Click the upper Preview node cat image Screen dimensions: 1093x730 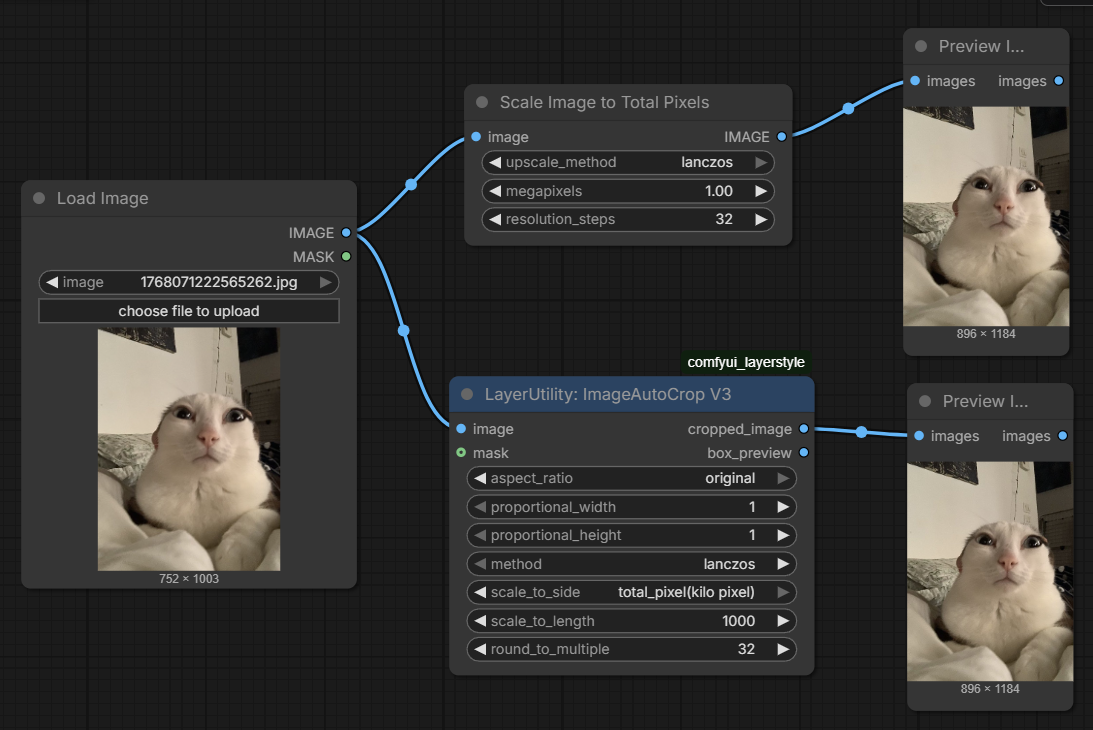point(986,216)
